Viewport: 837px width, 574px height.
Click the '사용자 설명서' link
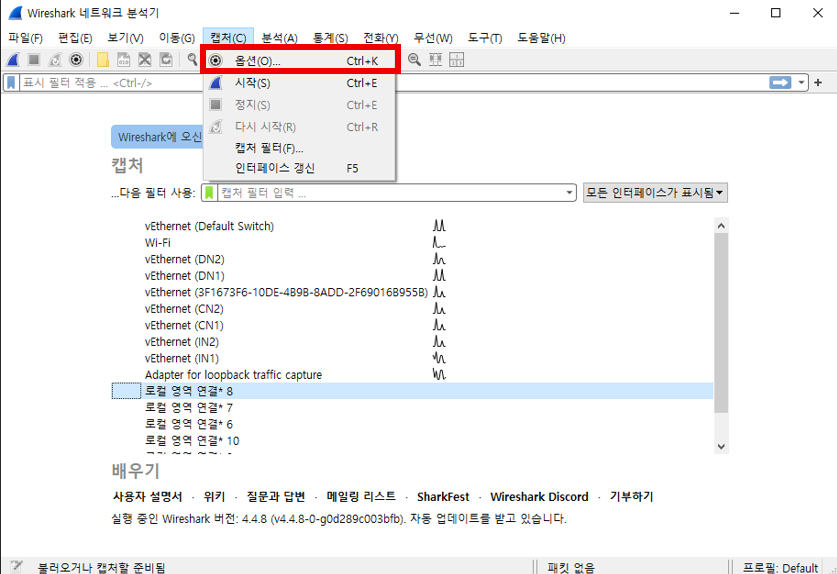click(147, 497)
